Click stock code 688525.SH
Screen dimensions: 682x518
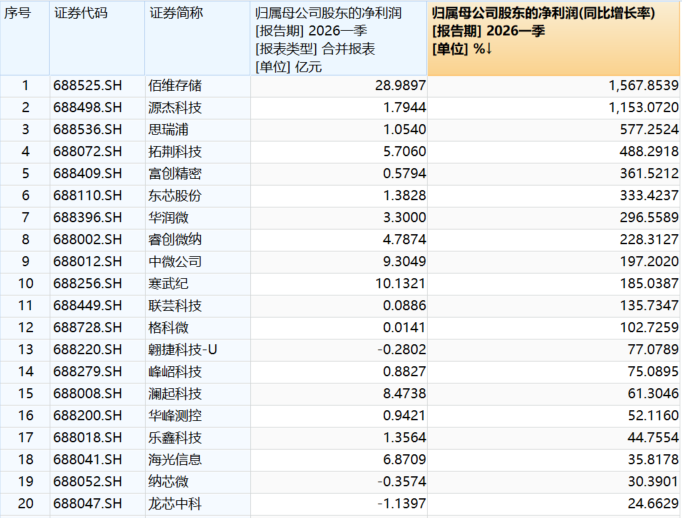click(87, 88)
